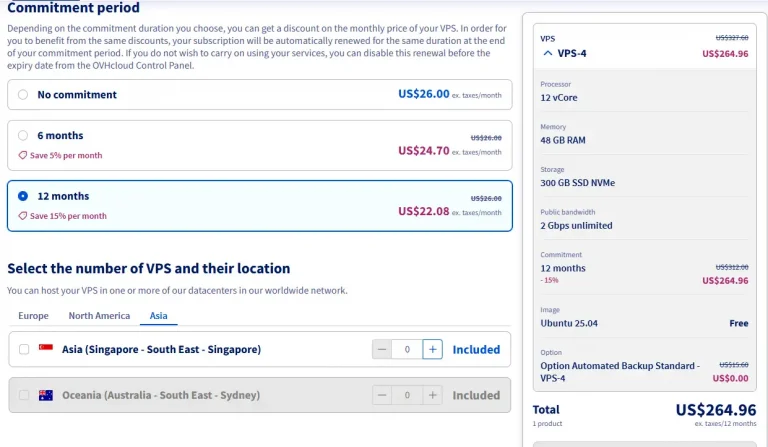Decrease Singapore VPS quantity with minus
Image resolution: width=768 pixels, height=447 pixels.
tap(382, 349)
